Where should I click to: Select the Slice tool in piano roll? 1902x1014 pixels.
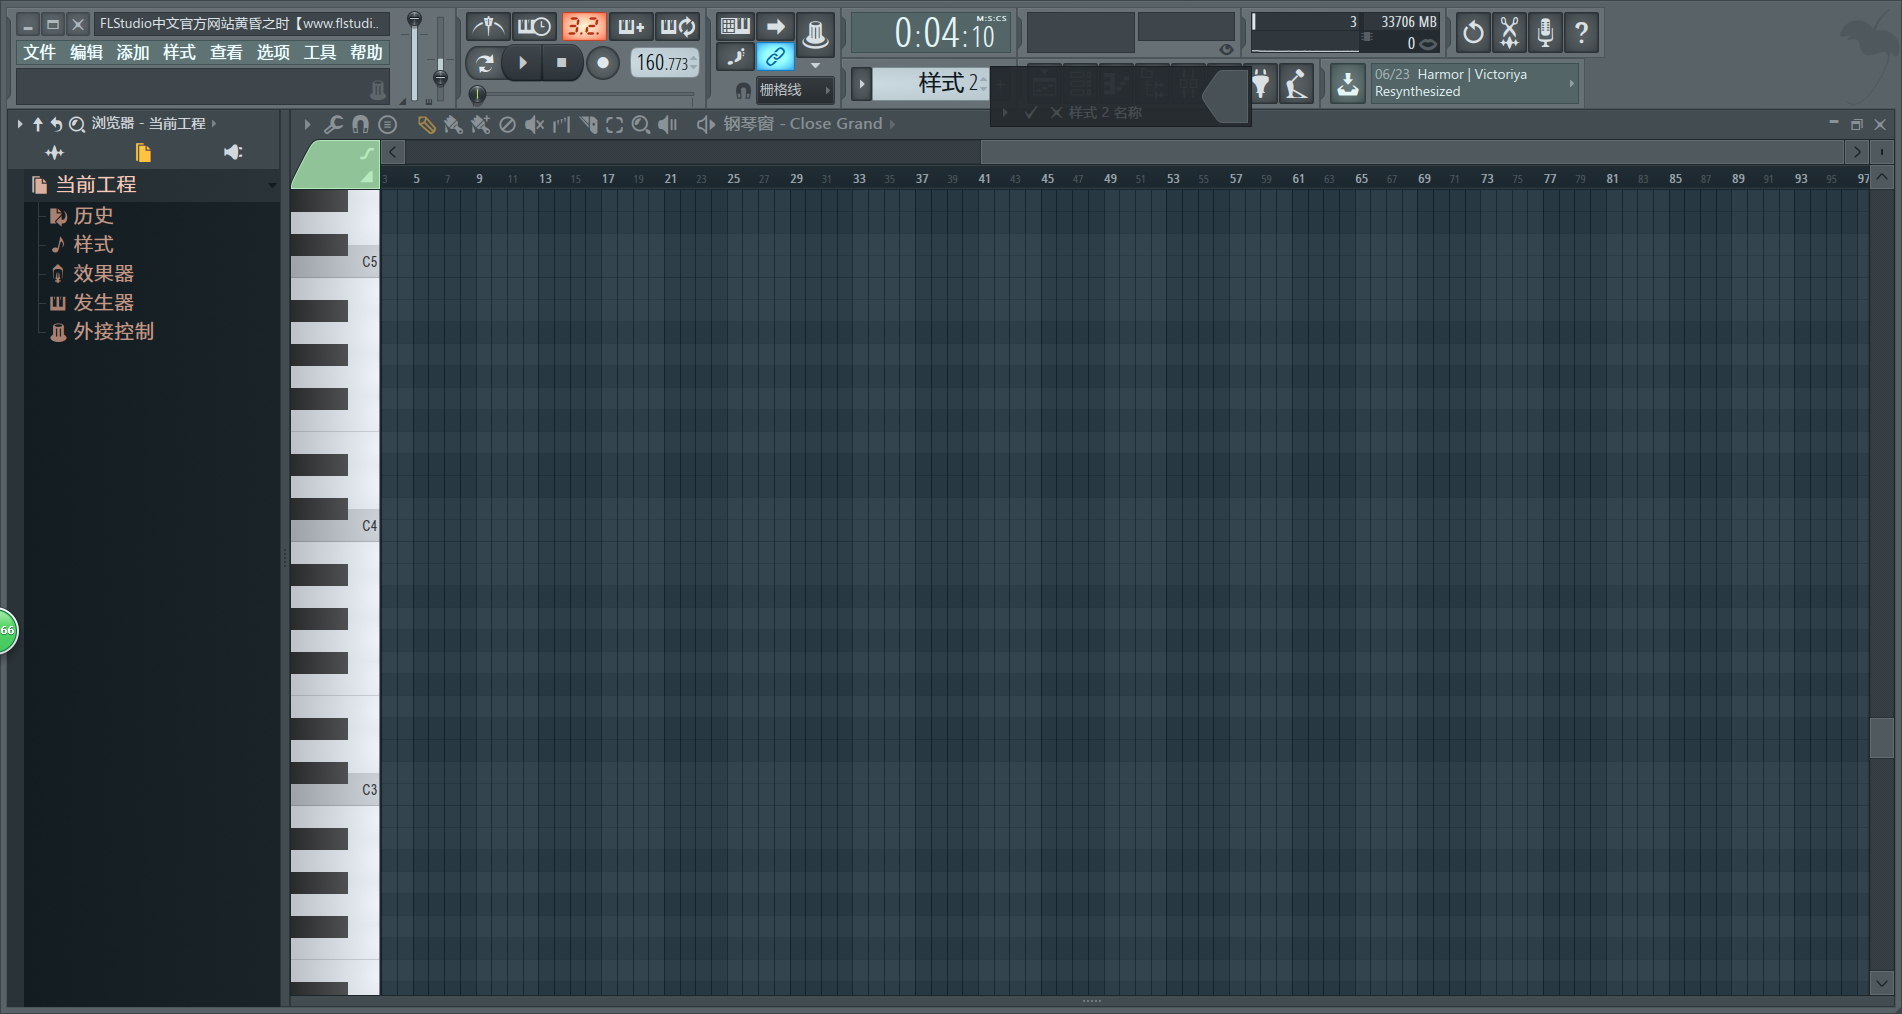pyautogui.click(x=588, y=124)
